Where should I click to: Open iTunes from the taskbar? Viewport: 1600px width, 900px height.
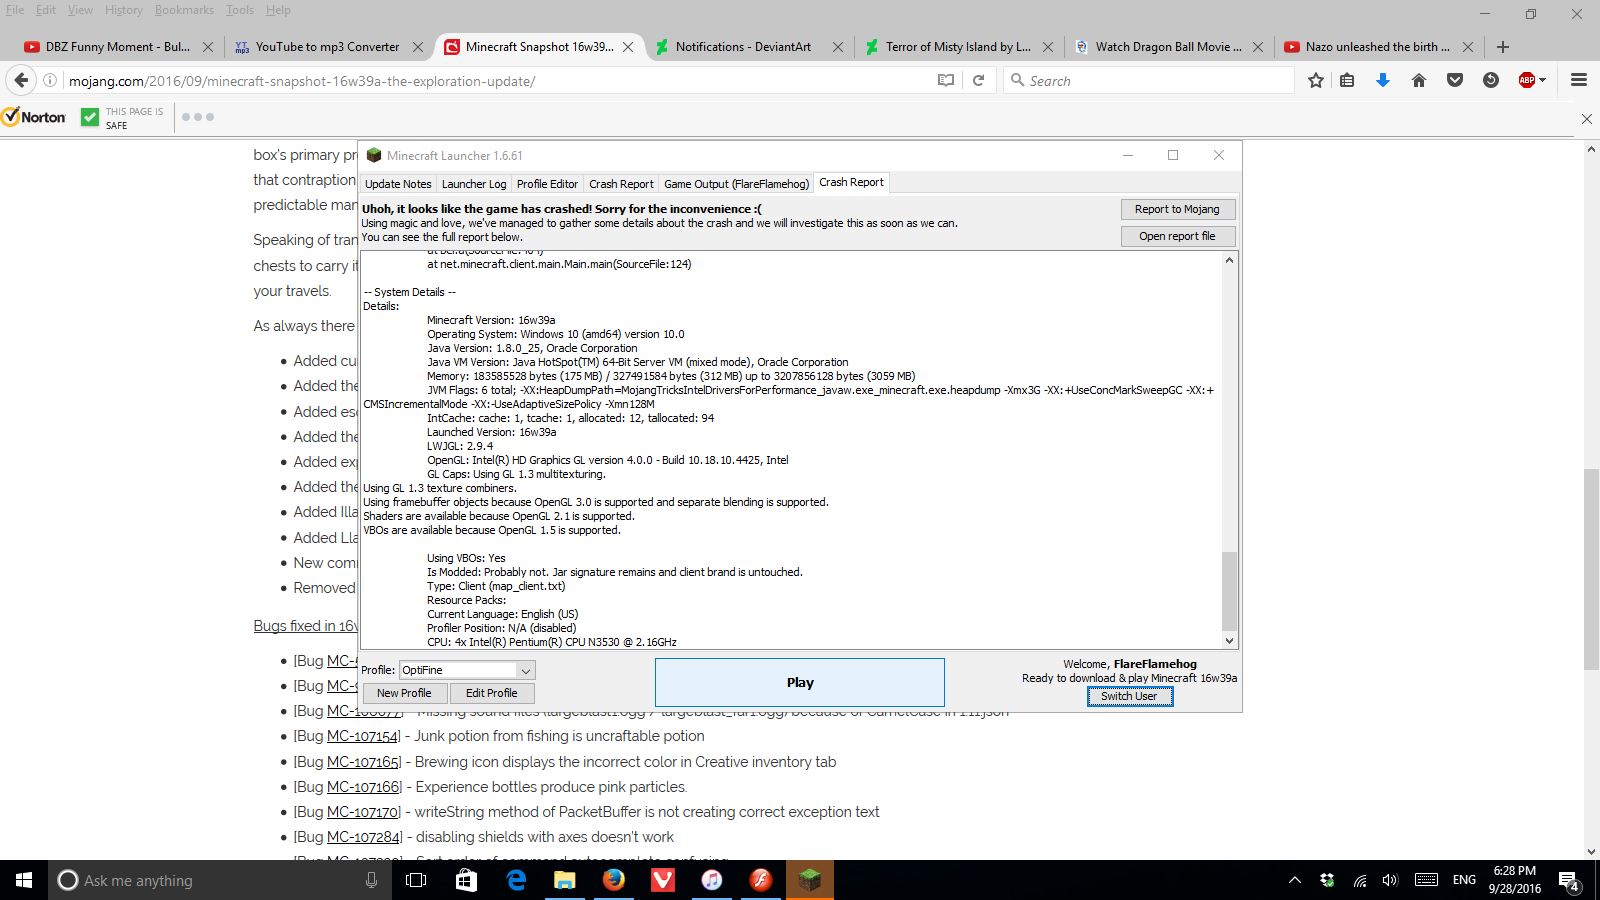click(x=712, y=880)
